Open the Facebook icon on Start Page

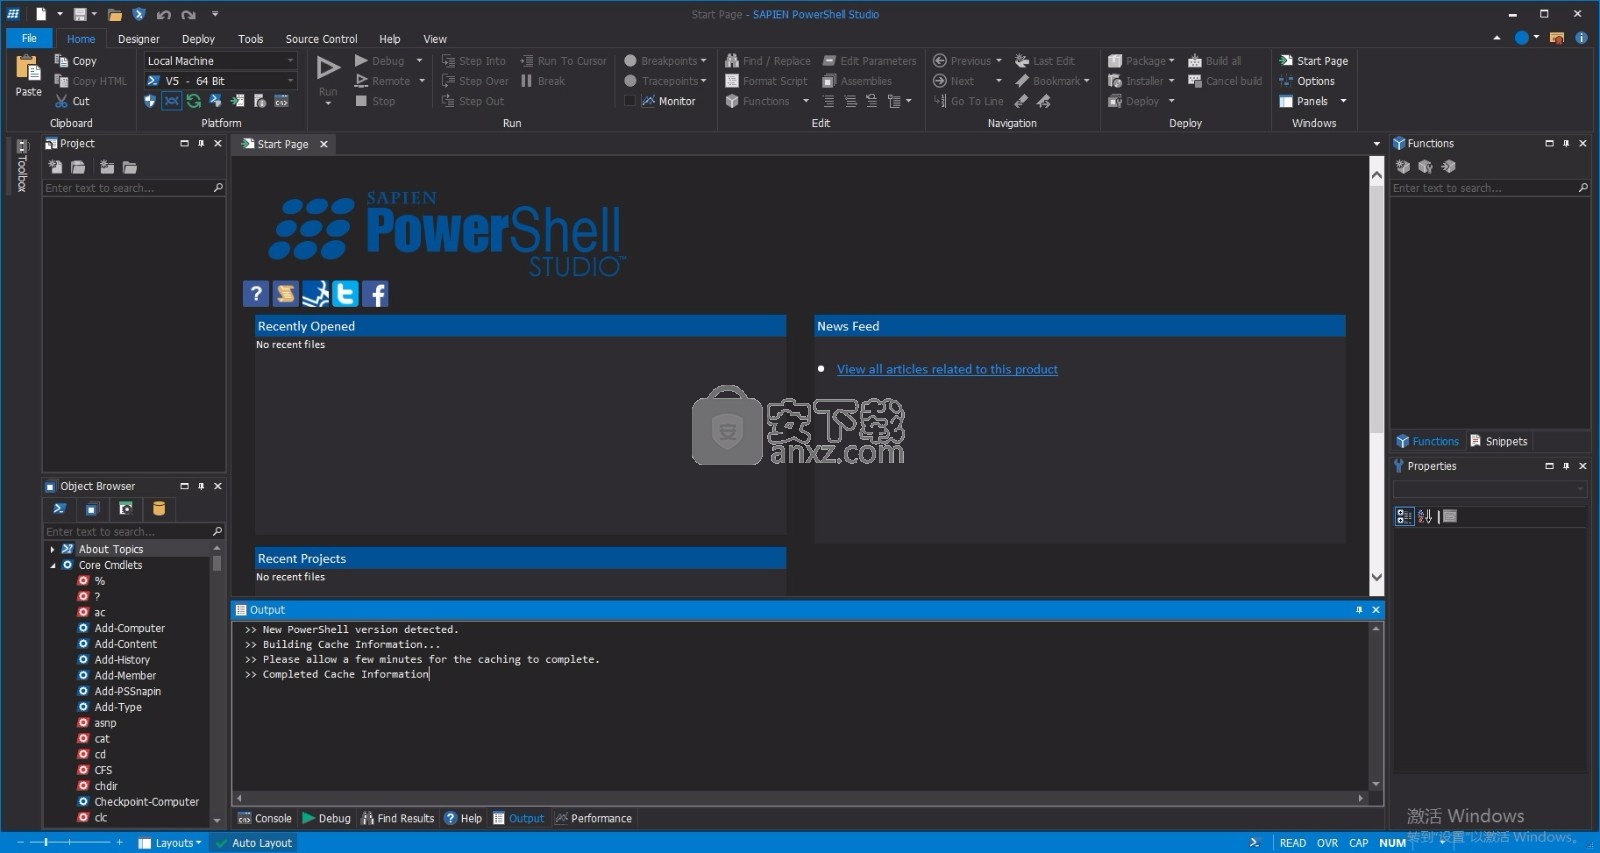(375, 294)
